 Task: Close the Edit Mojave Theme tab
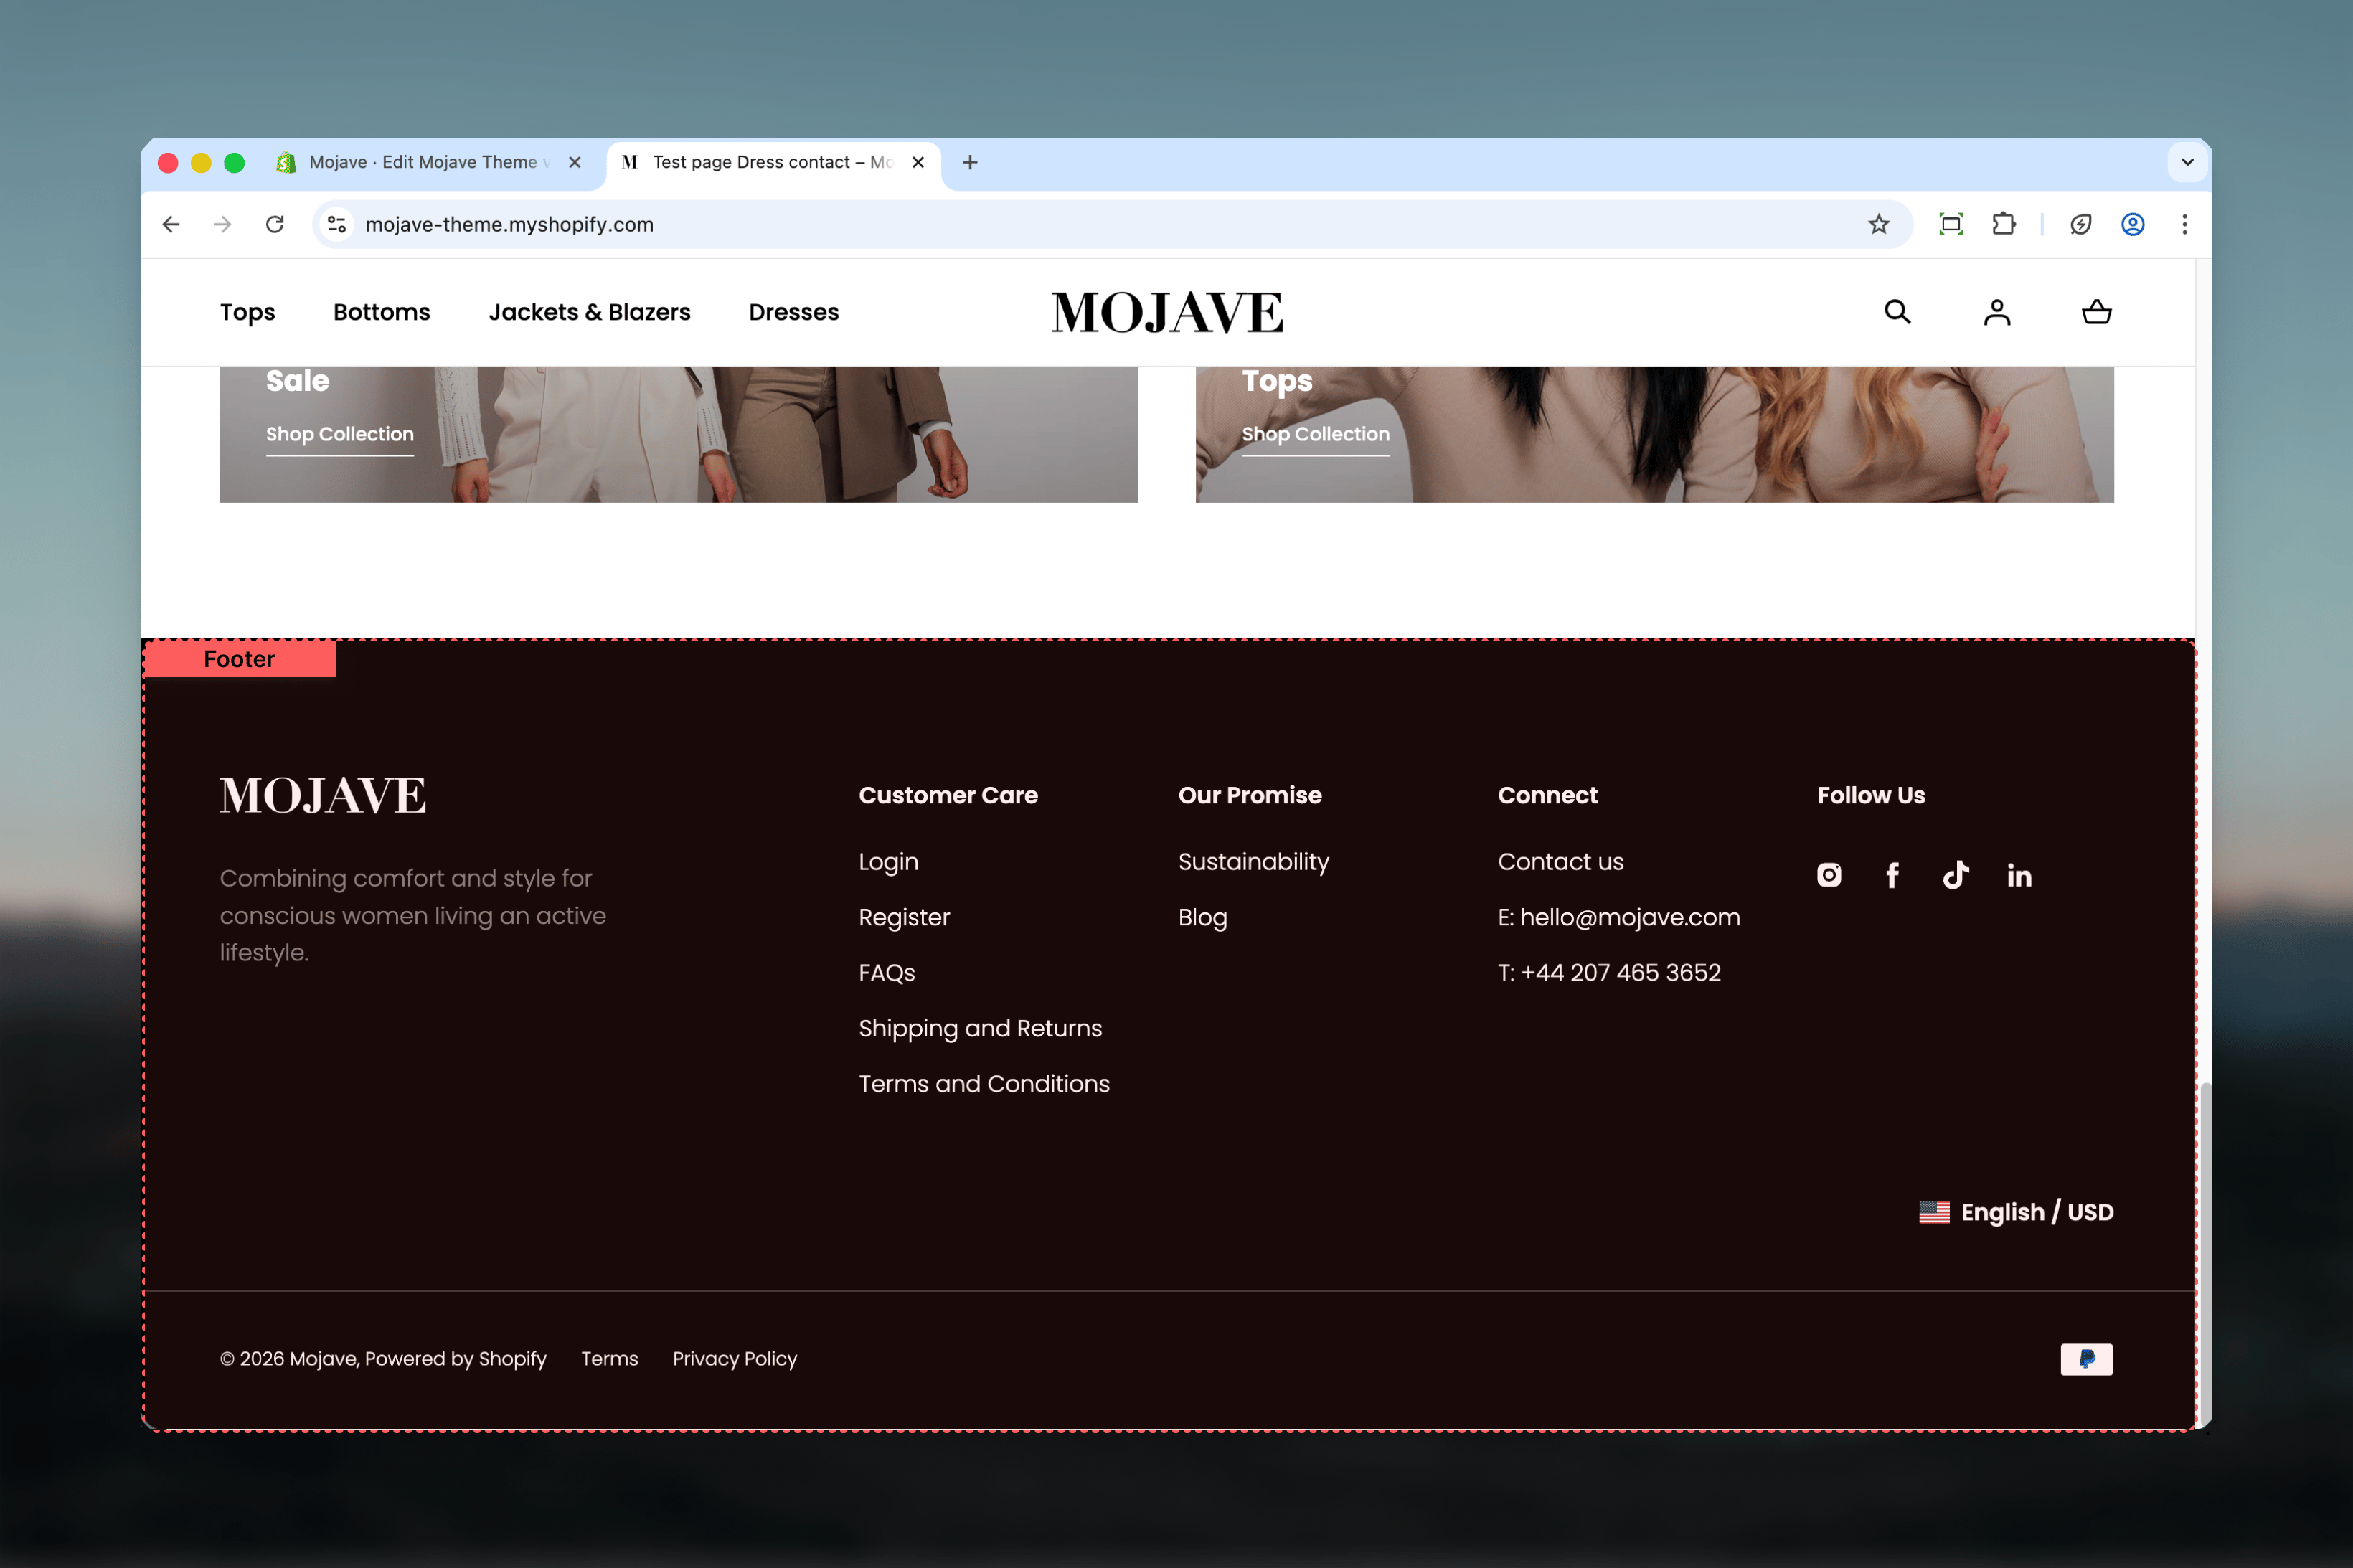[x=575, y=162]
